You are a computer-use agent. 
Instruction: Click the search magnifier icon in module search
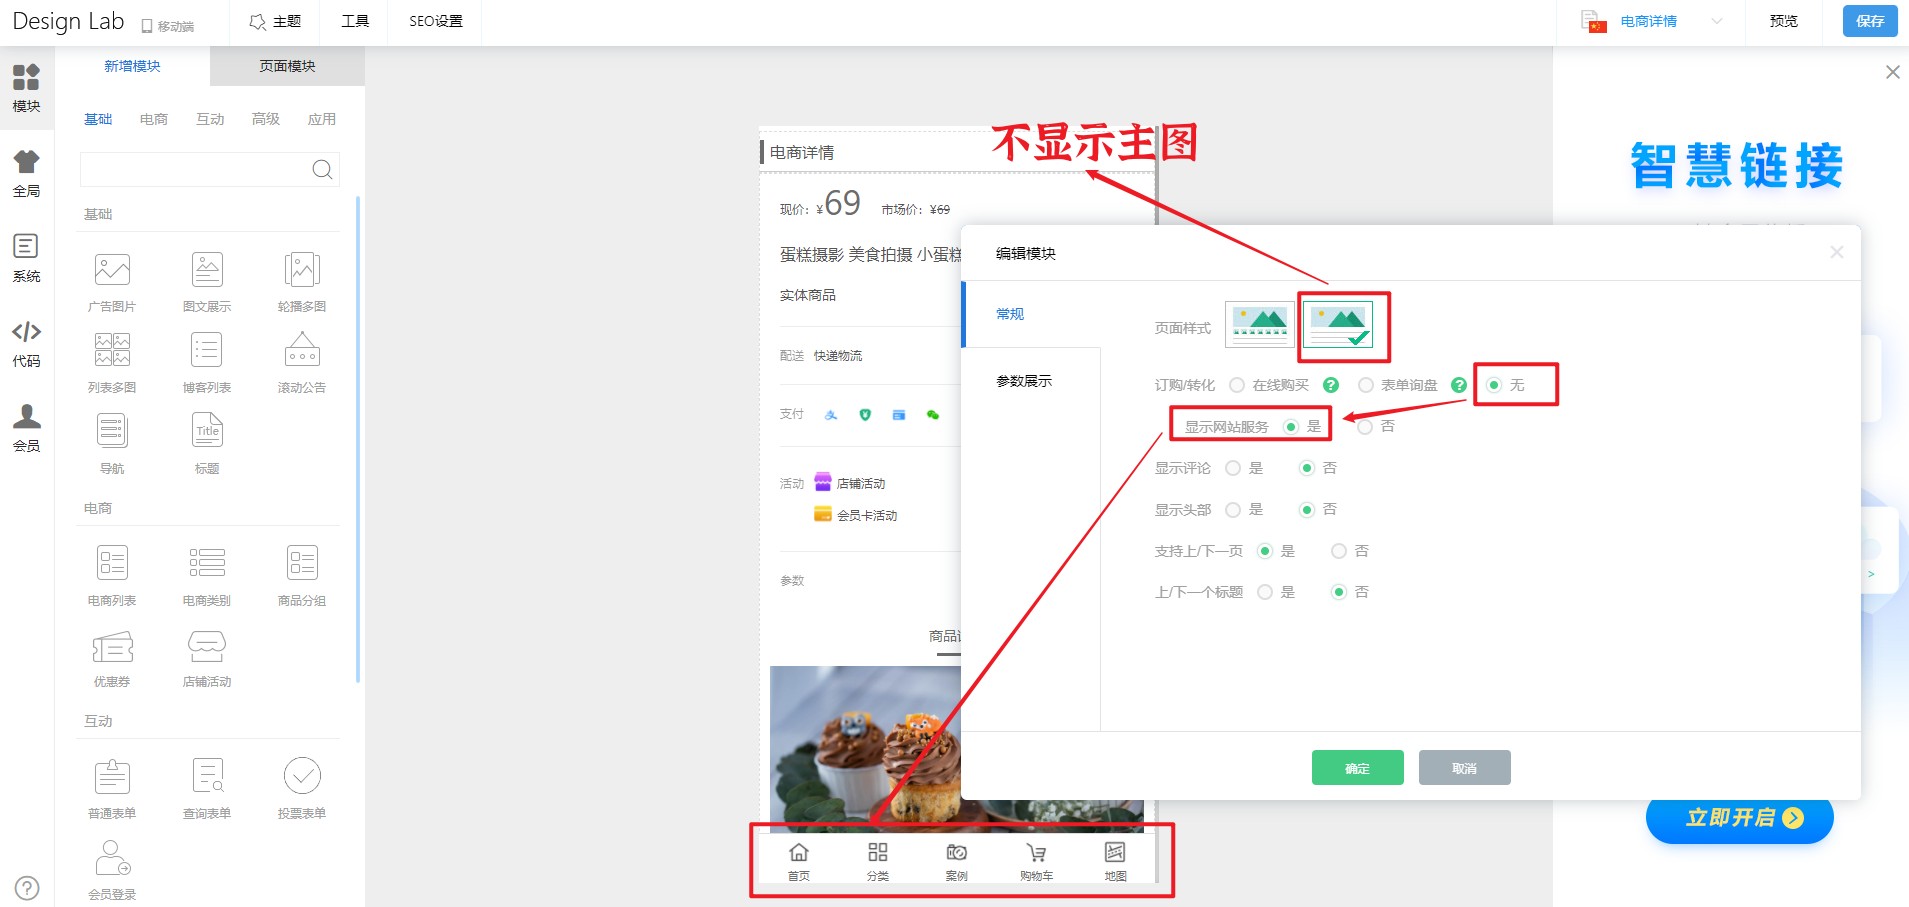[x=322, y=170]
